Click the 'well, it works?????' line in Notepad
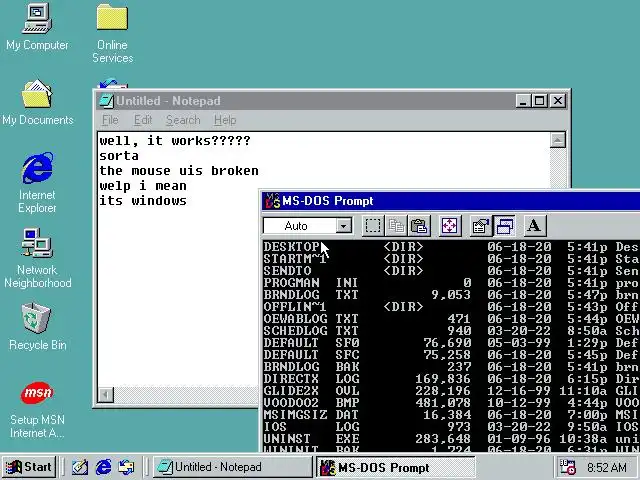Screen dimensions: 640x480 (x=175, y=141)
